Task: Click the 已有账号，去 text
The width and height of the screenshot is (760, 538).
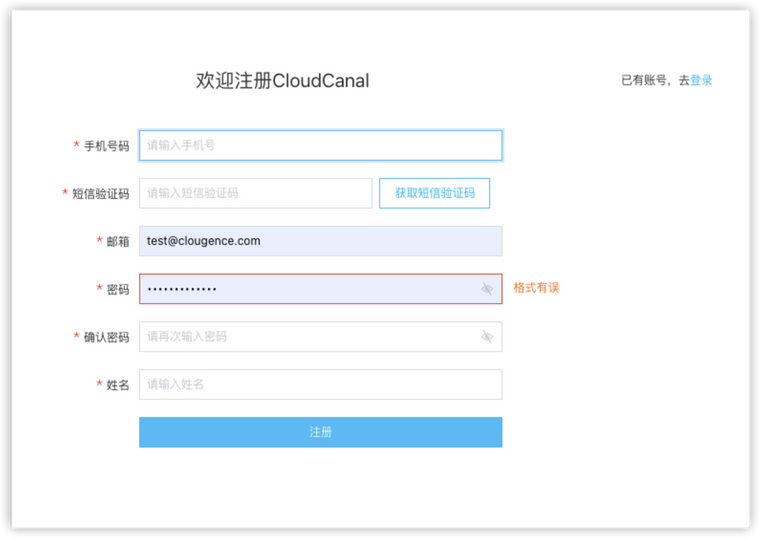Action: click(655, 80)
